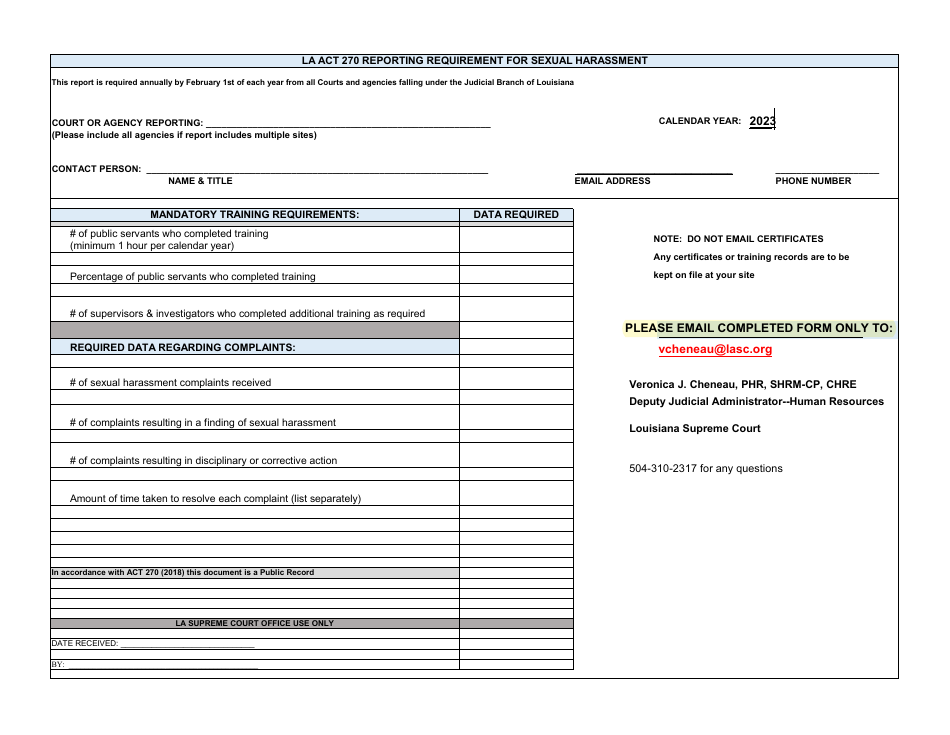Open the vcheneau@lasc.org email link
Viewport: 950px width, 735px height.
(715, 349)
